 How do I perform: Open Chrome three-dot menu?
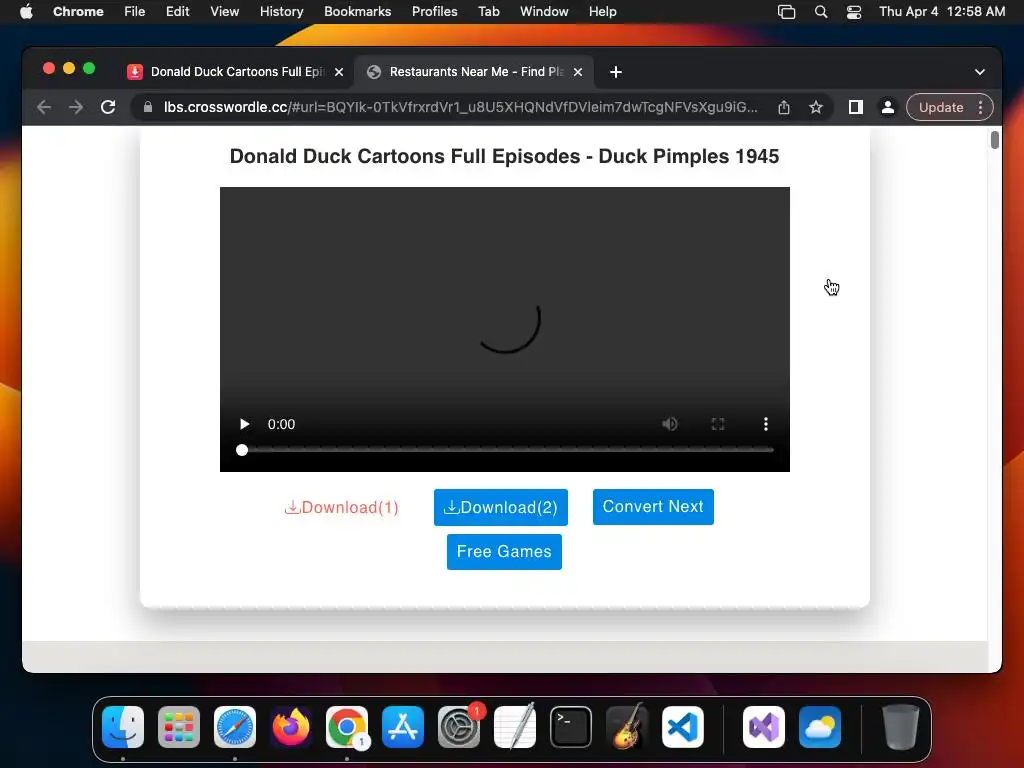point(980,107)
